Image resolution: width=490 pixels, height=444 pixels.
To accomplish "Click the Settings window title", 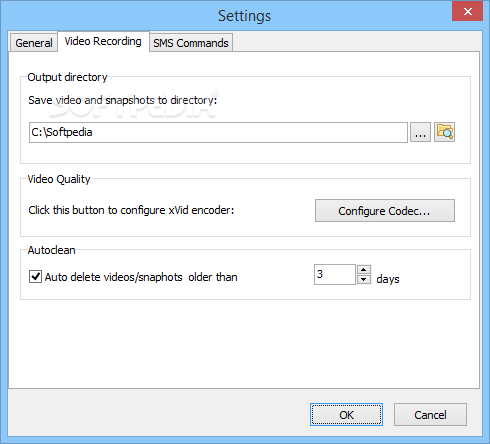I will point(244,16).
